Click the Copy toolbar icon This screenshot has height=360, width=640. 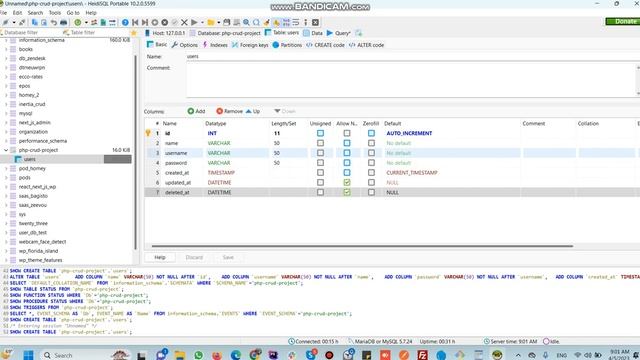tap(35, 22)
